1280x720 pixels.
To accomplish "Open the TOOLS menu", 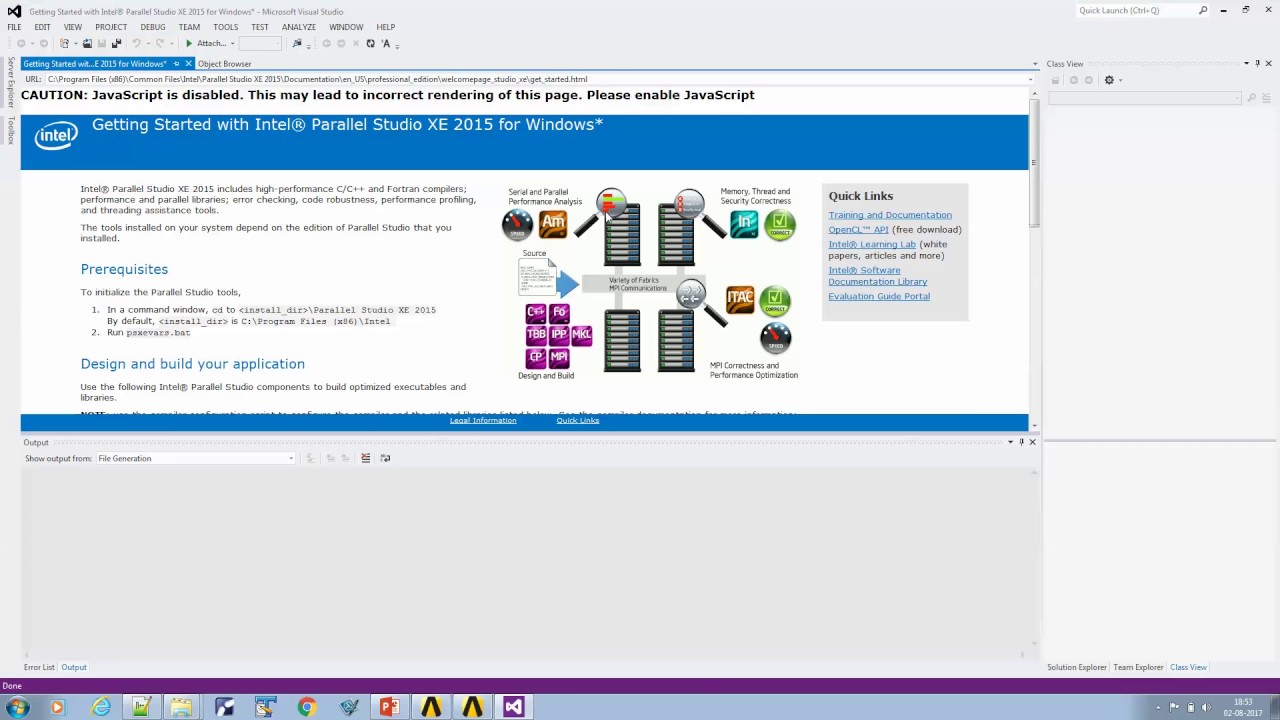I will point(225,27).
